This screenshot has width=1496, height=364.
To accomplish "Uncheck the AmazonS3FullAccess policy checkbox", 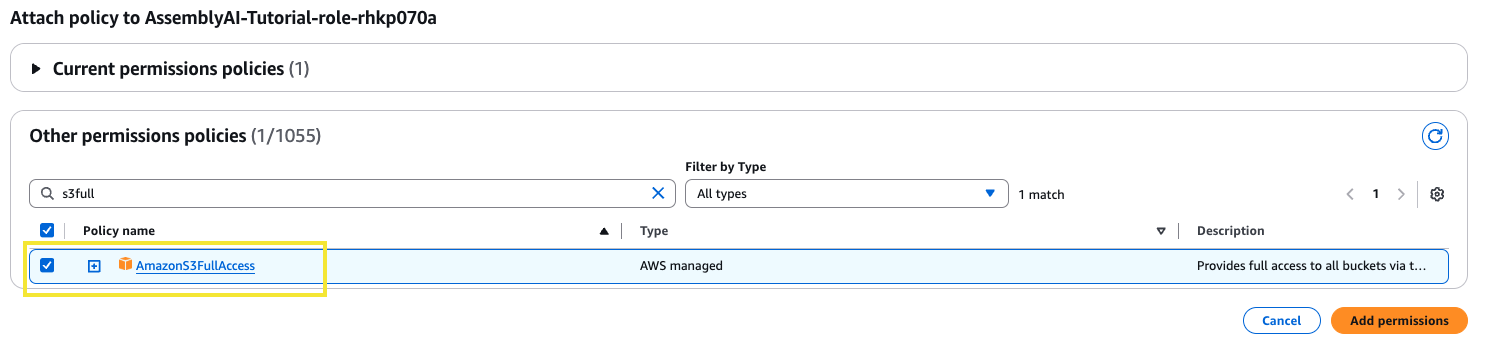I will [x=47, y=265].
